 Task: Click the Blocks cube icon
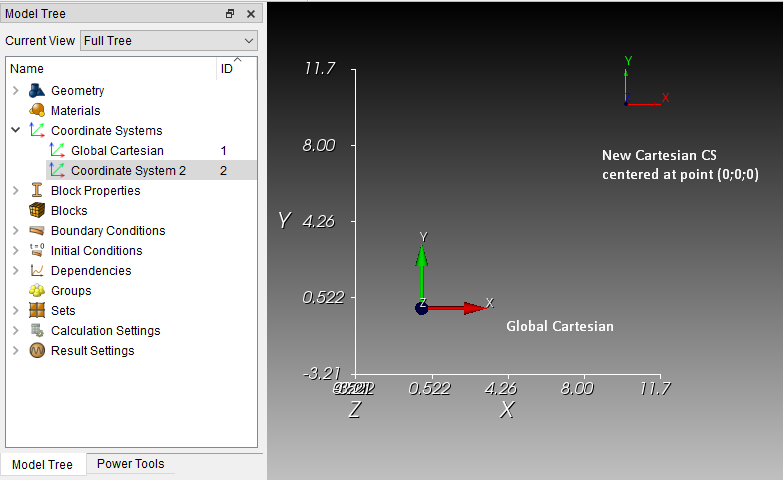pyautogui.click(x=37, y=210)
